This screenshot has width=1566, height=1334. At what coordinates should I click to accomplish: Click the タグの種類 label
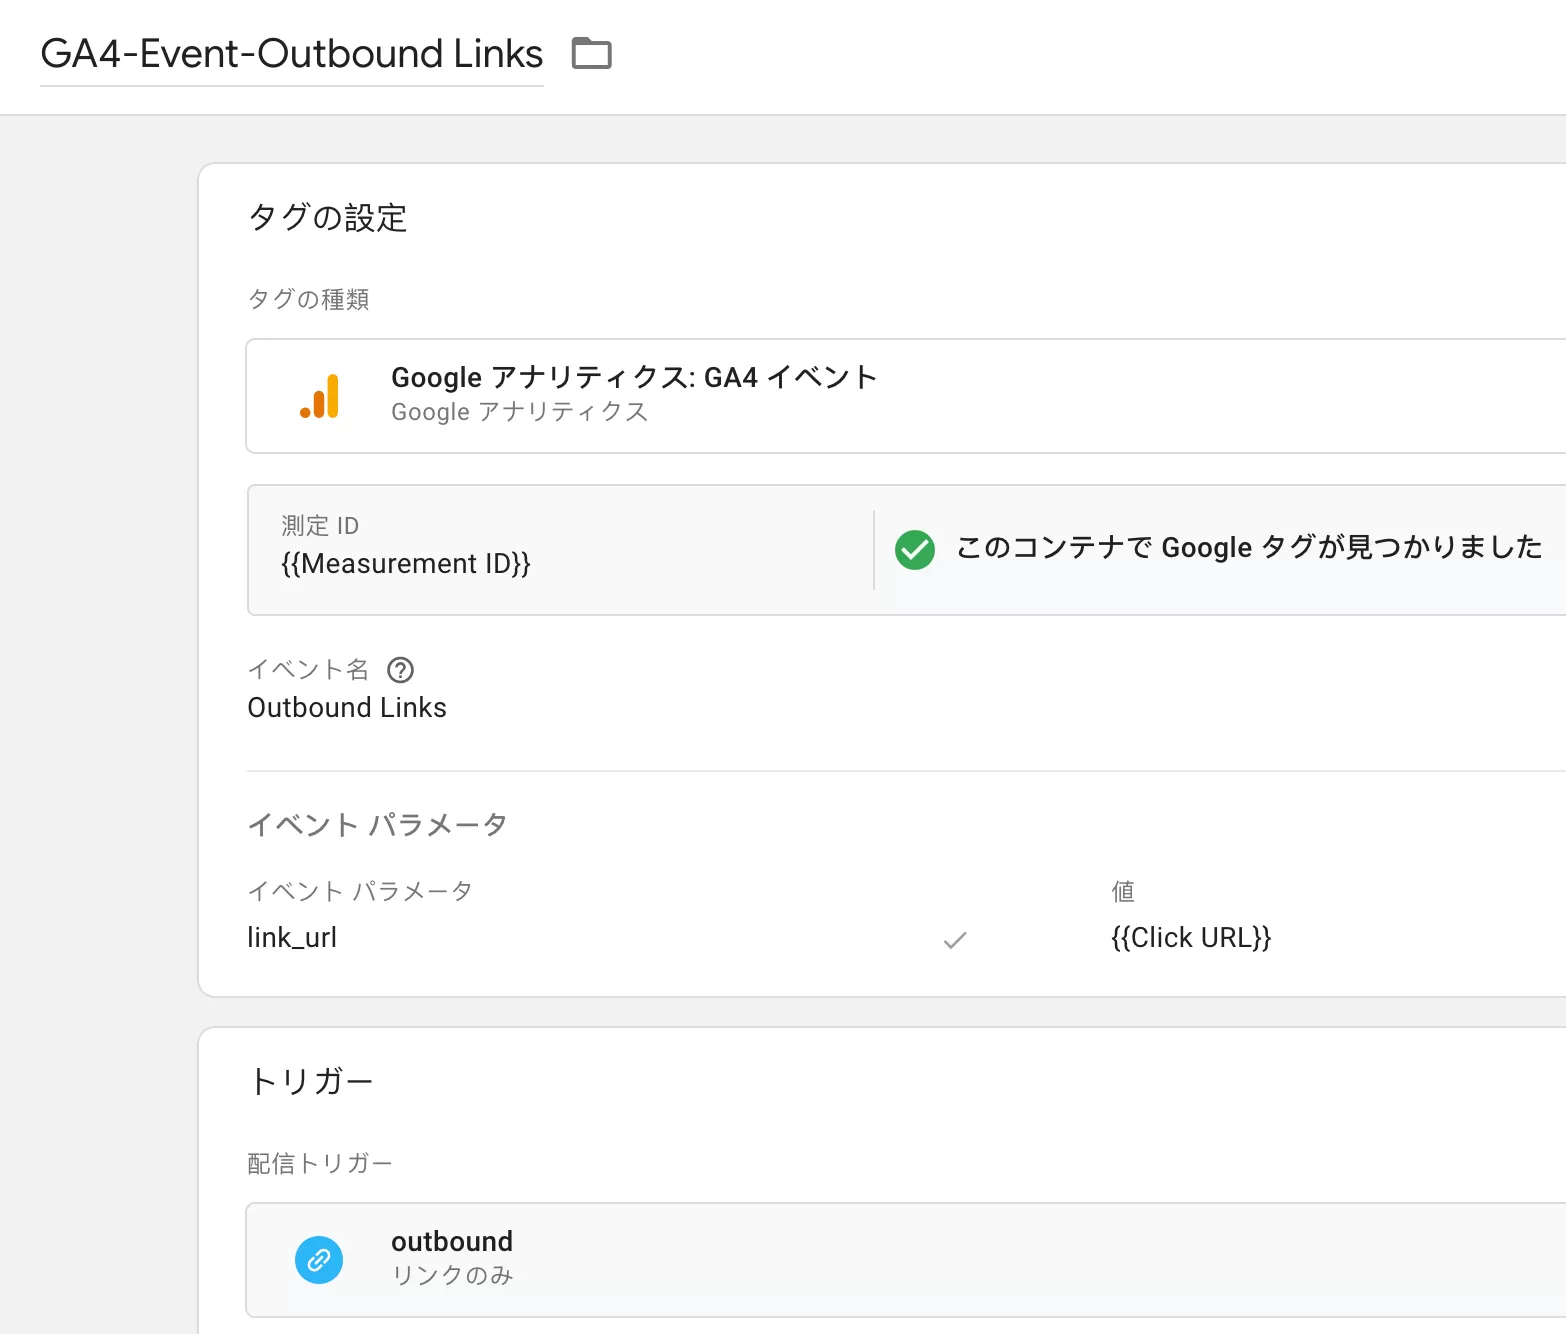pyautogui.click(x=309, y=299)
